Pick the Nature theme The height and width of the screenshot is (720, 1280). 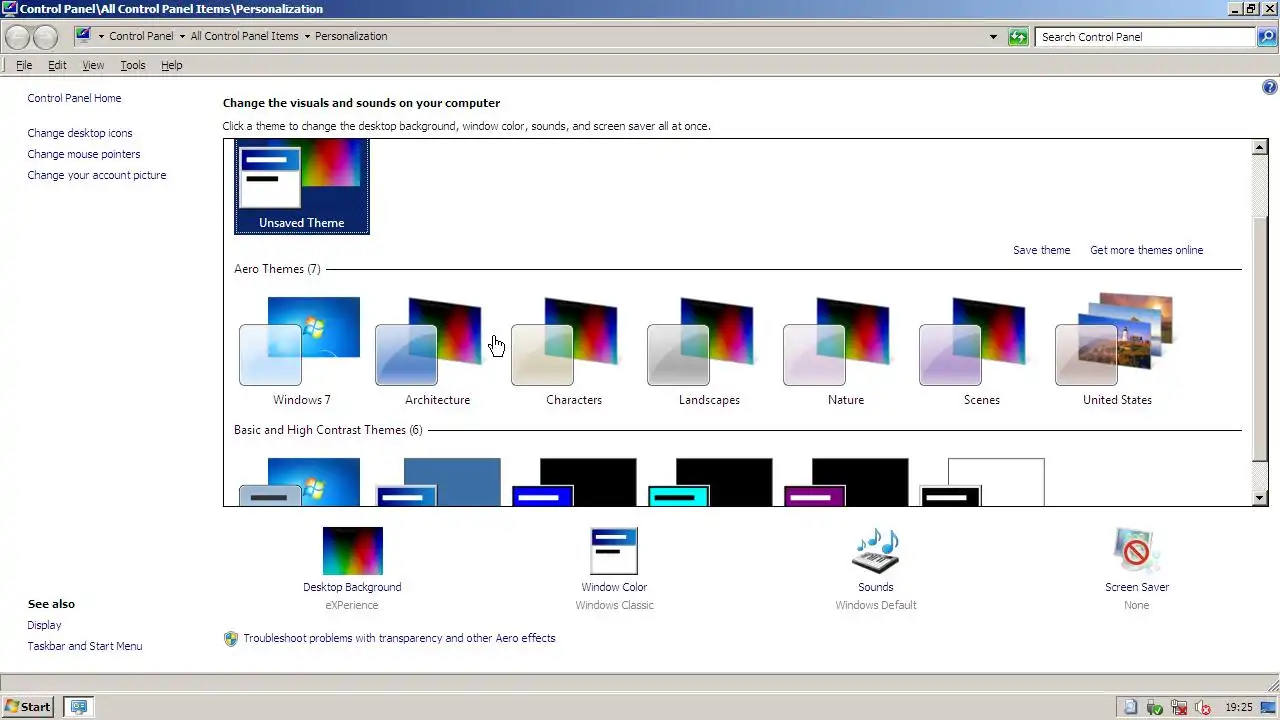[x=845, y=351]
